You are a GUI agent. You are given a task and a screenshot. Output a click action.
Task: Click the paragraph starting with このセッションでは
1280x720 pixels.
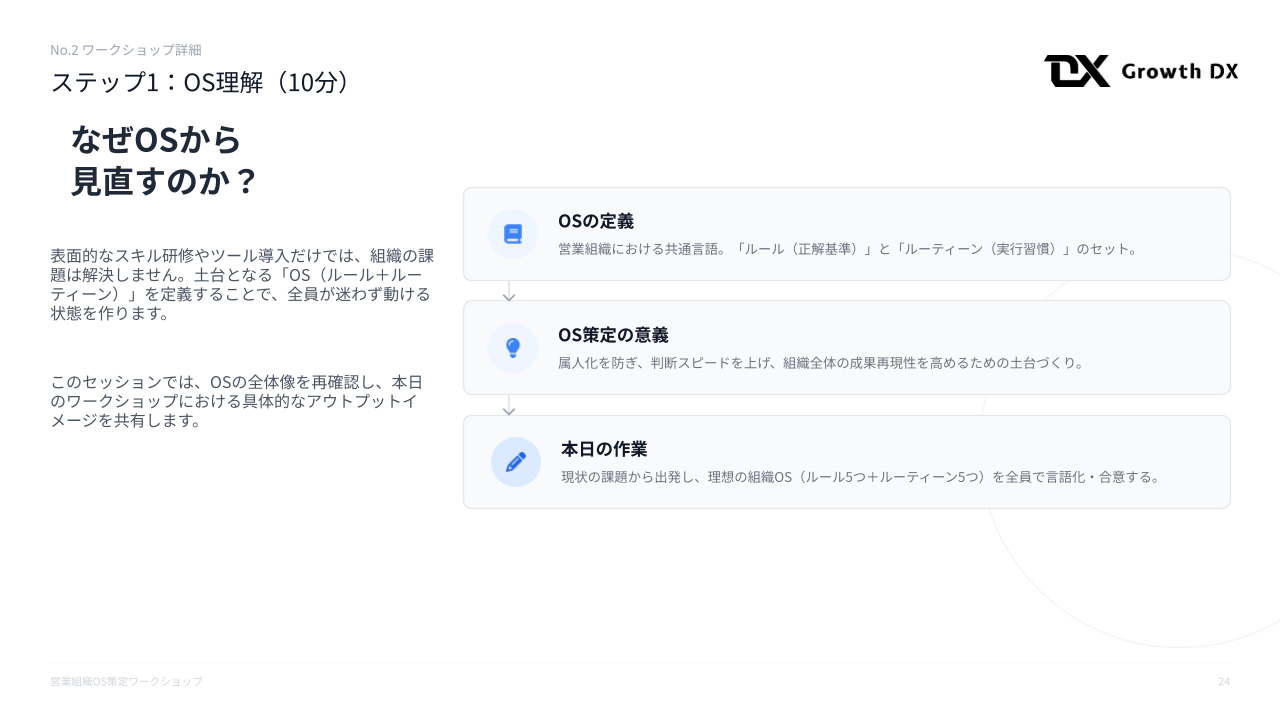(x=237, y=401)
